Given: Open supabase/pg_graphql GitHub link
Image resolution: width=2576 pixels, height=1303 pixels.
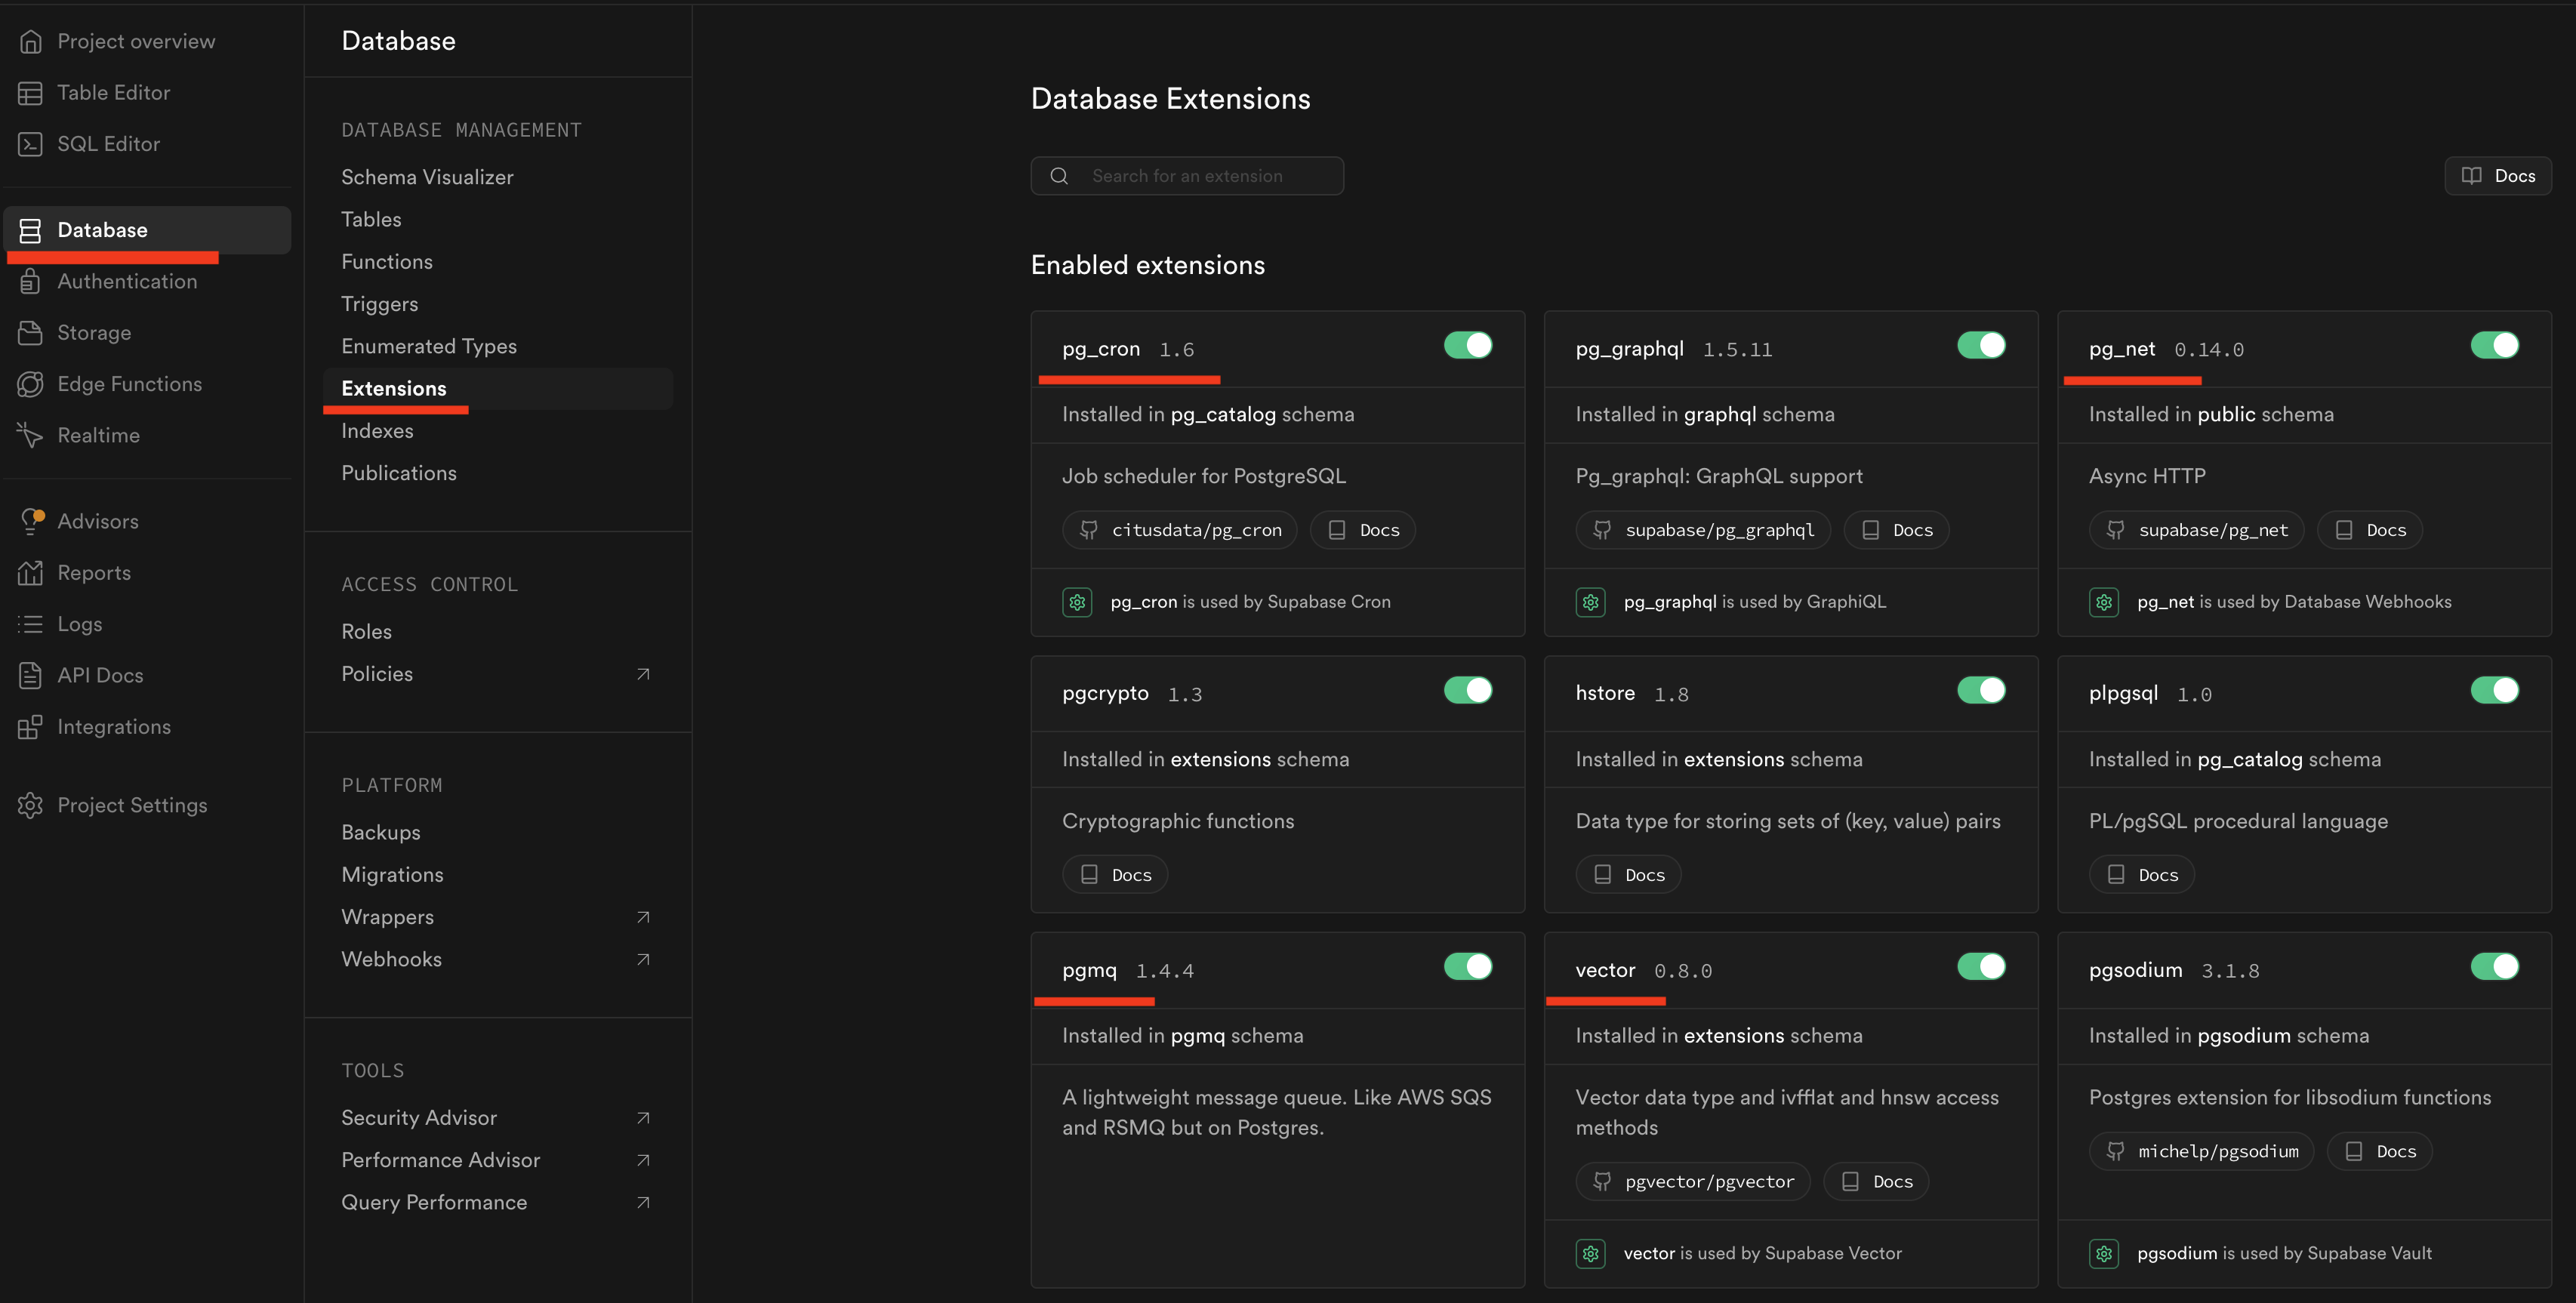Looking at the screenshot, I should tap(1703, 530).
